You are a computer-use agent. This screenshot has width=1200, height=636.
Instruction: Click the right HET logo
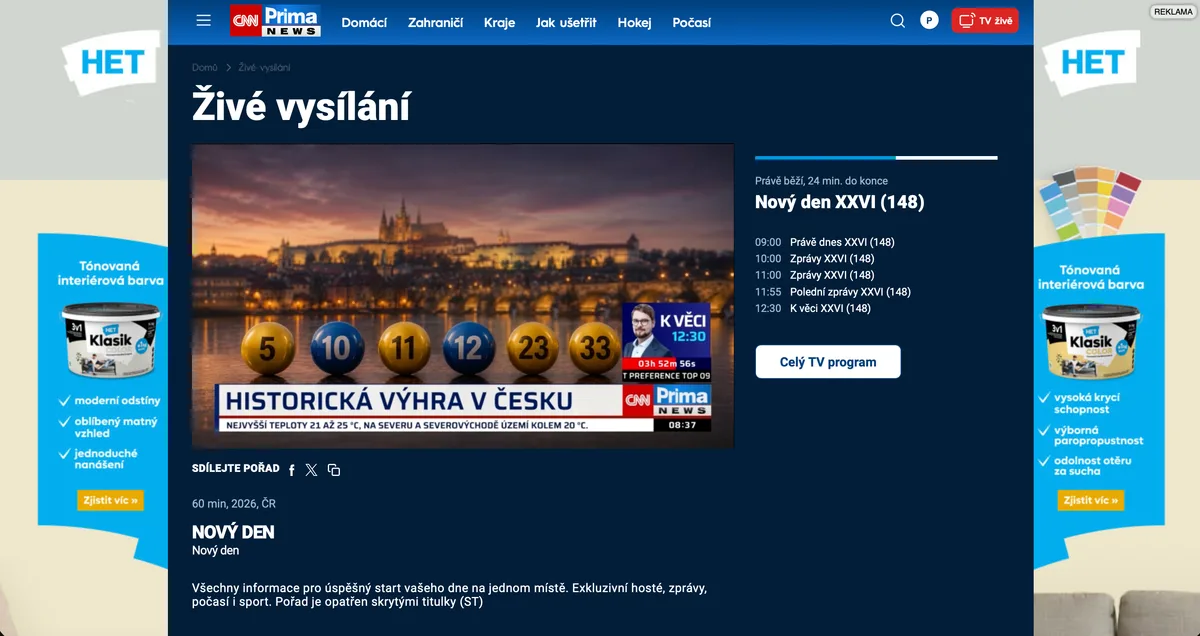click(x=1091, y=62)
